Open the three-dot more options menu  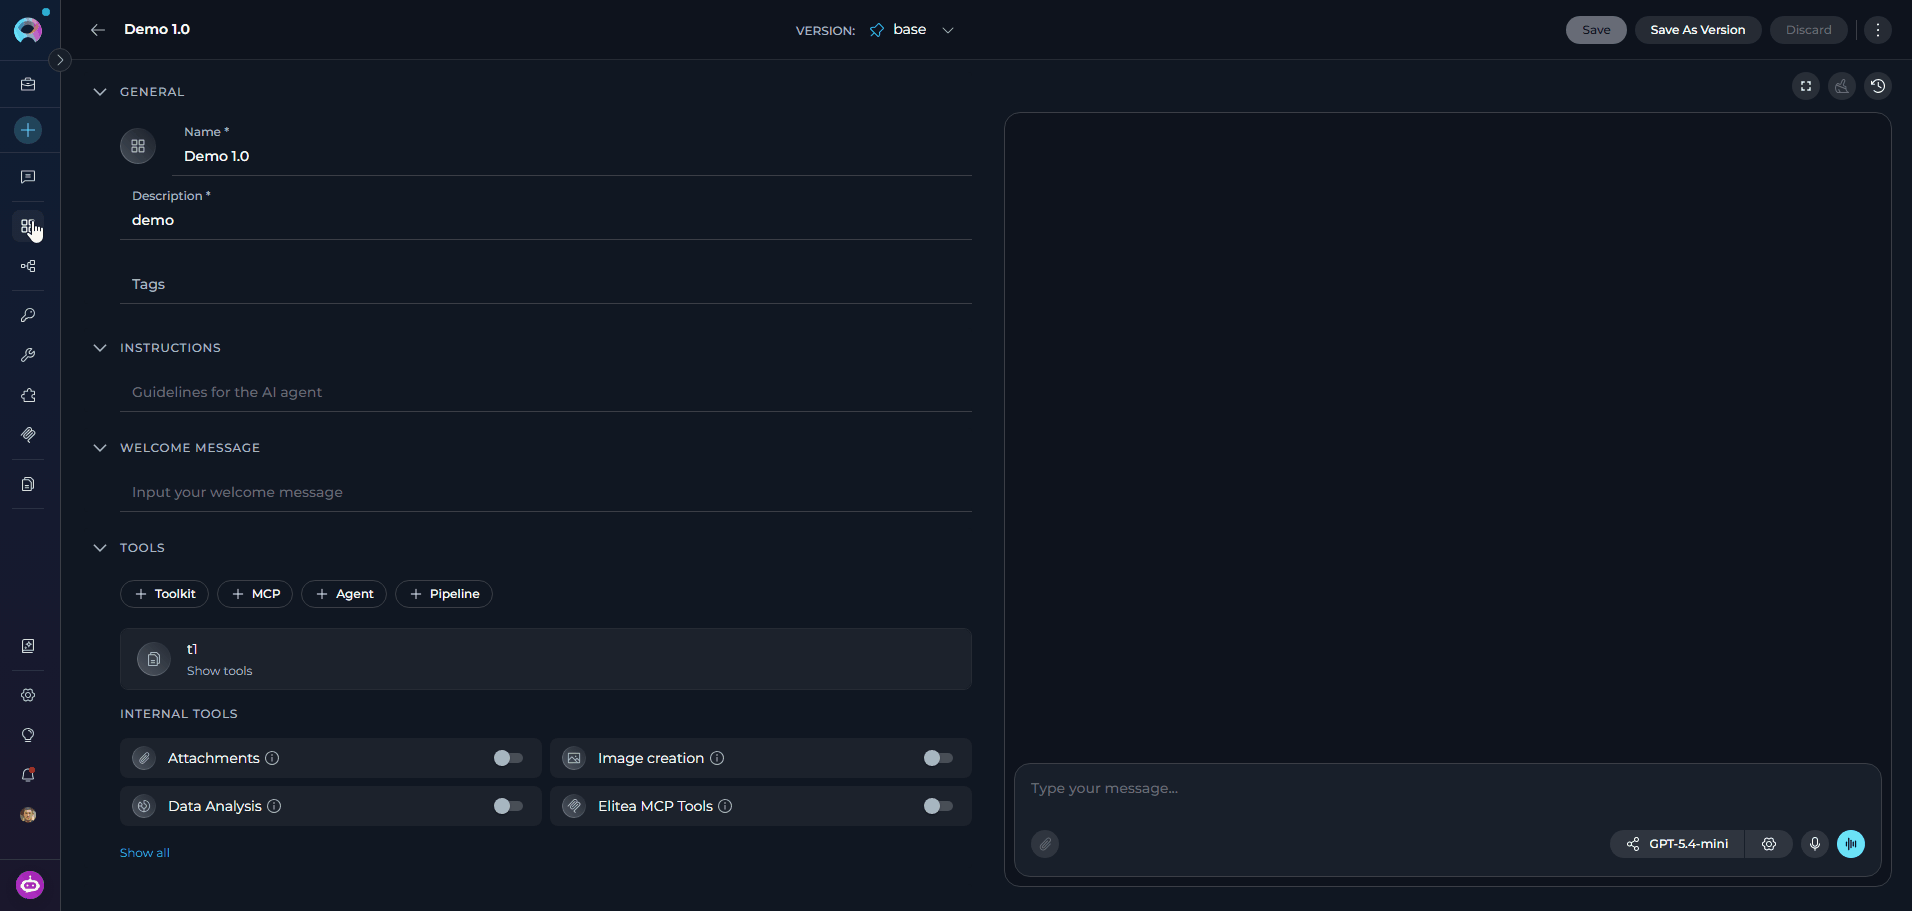pos(1878,30)
